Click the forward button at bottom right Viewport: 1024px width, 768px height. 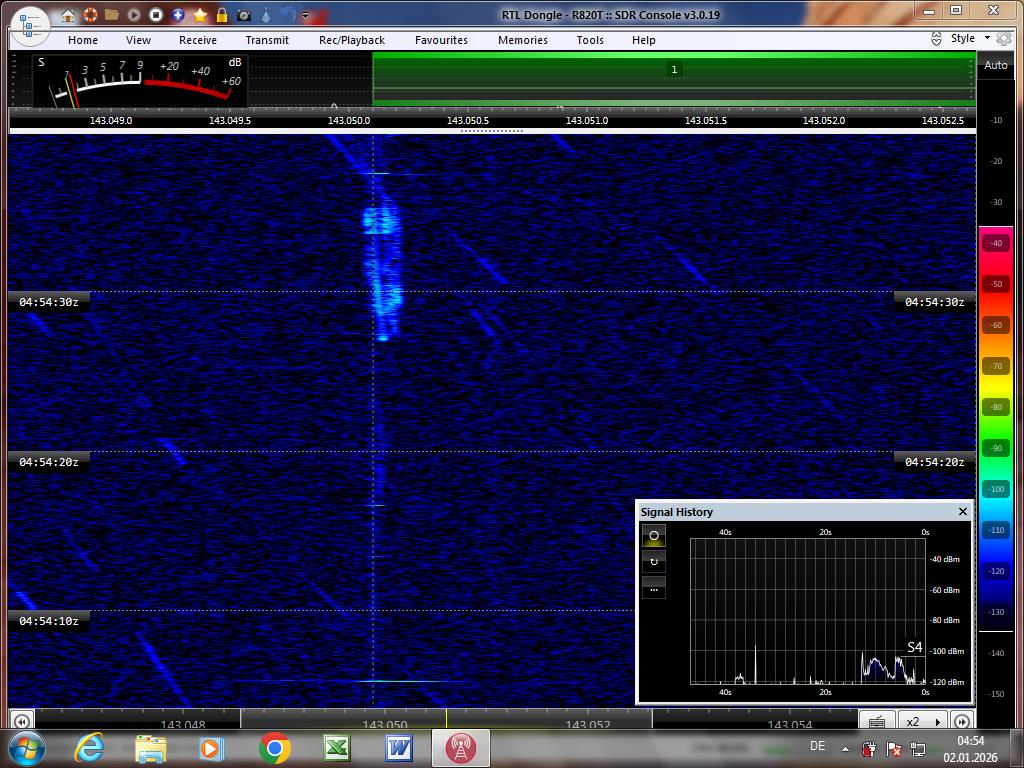962,721
